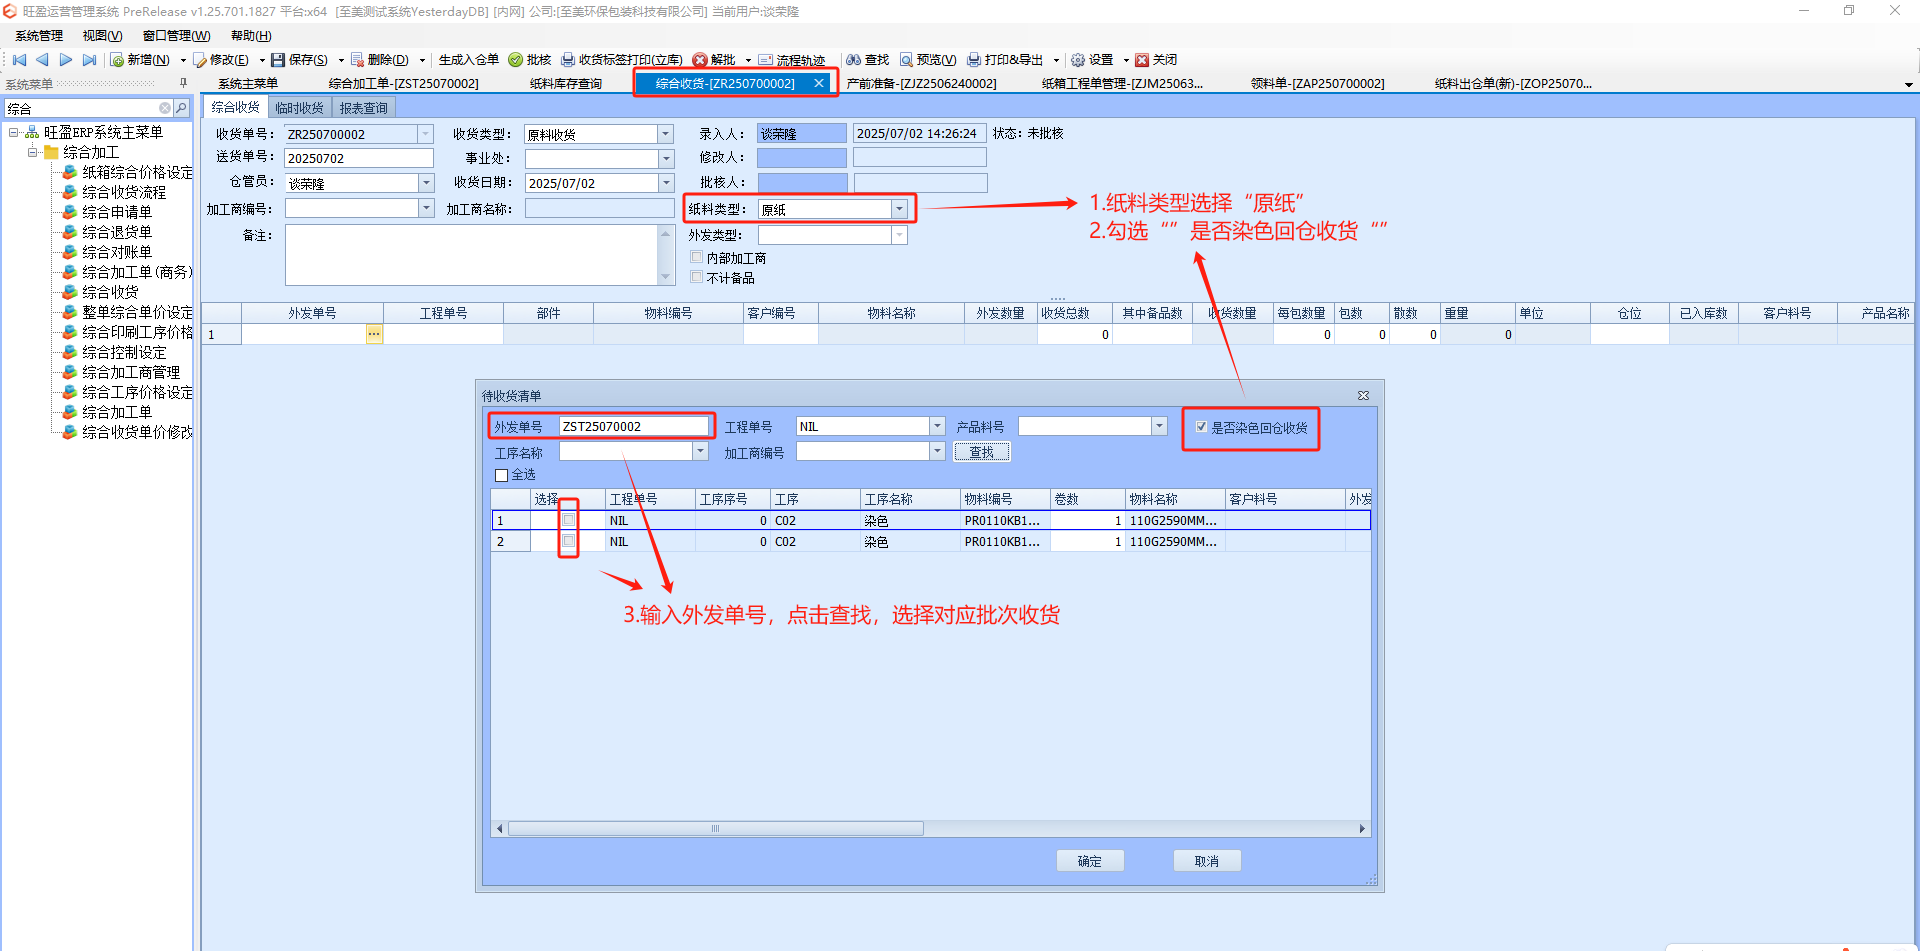
Task: Close the 综合收货-[ZR250700002] tab
Action: click(x=819, y=83)
